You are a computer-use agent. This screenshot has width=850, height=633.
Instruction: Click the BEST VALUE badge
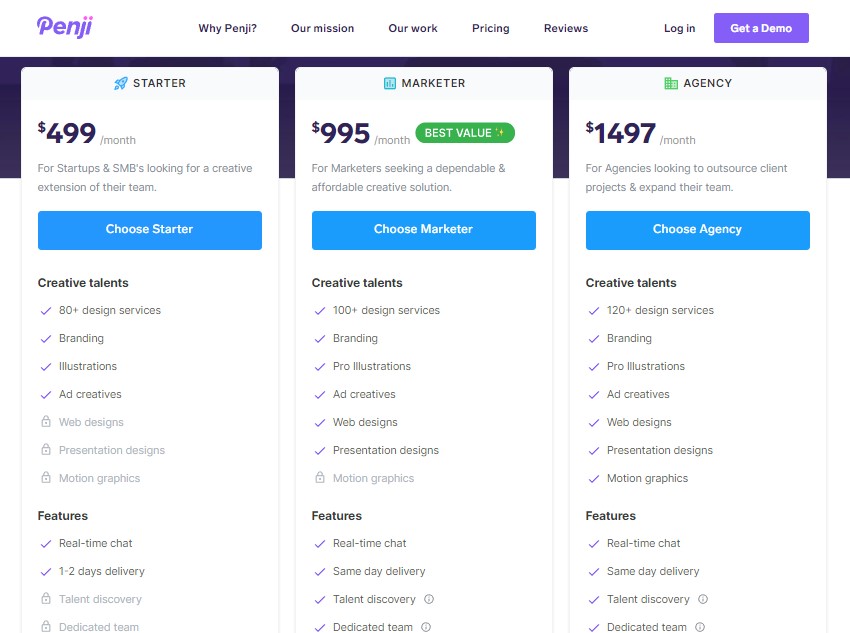(464, 132)
